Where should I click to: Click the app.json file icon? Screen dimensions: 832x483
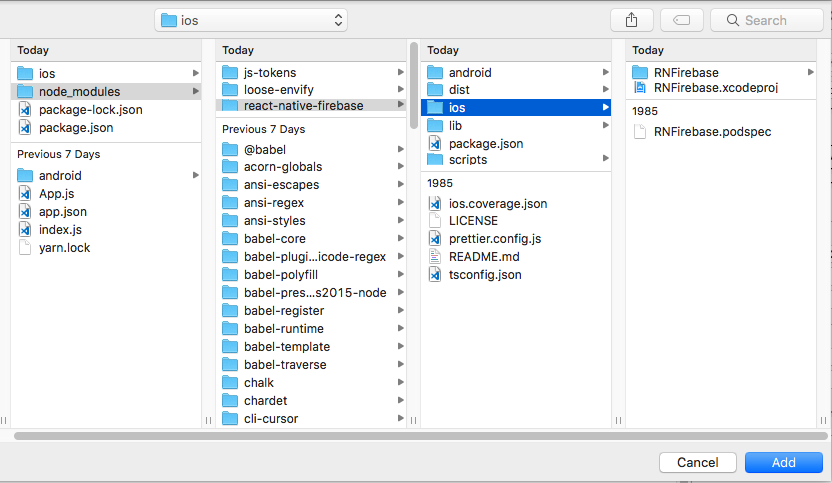click(x=25, y=211)
